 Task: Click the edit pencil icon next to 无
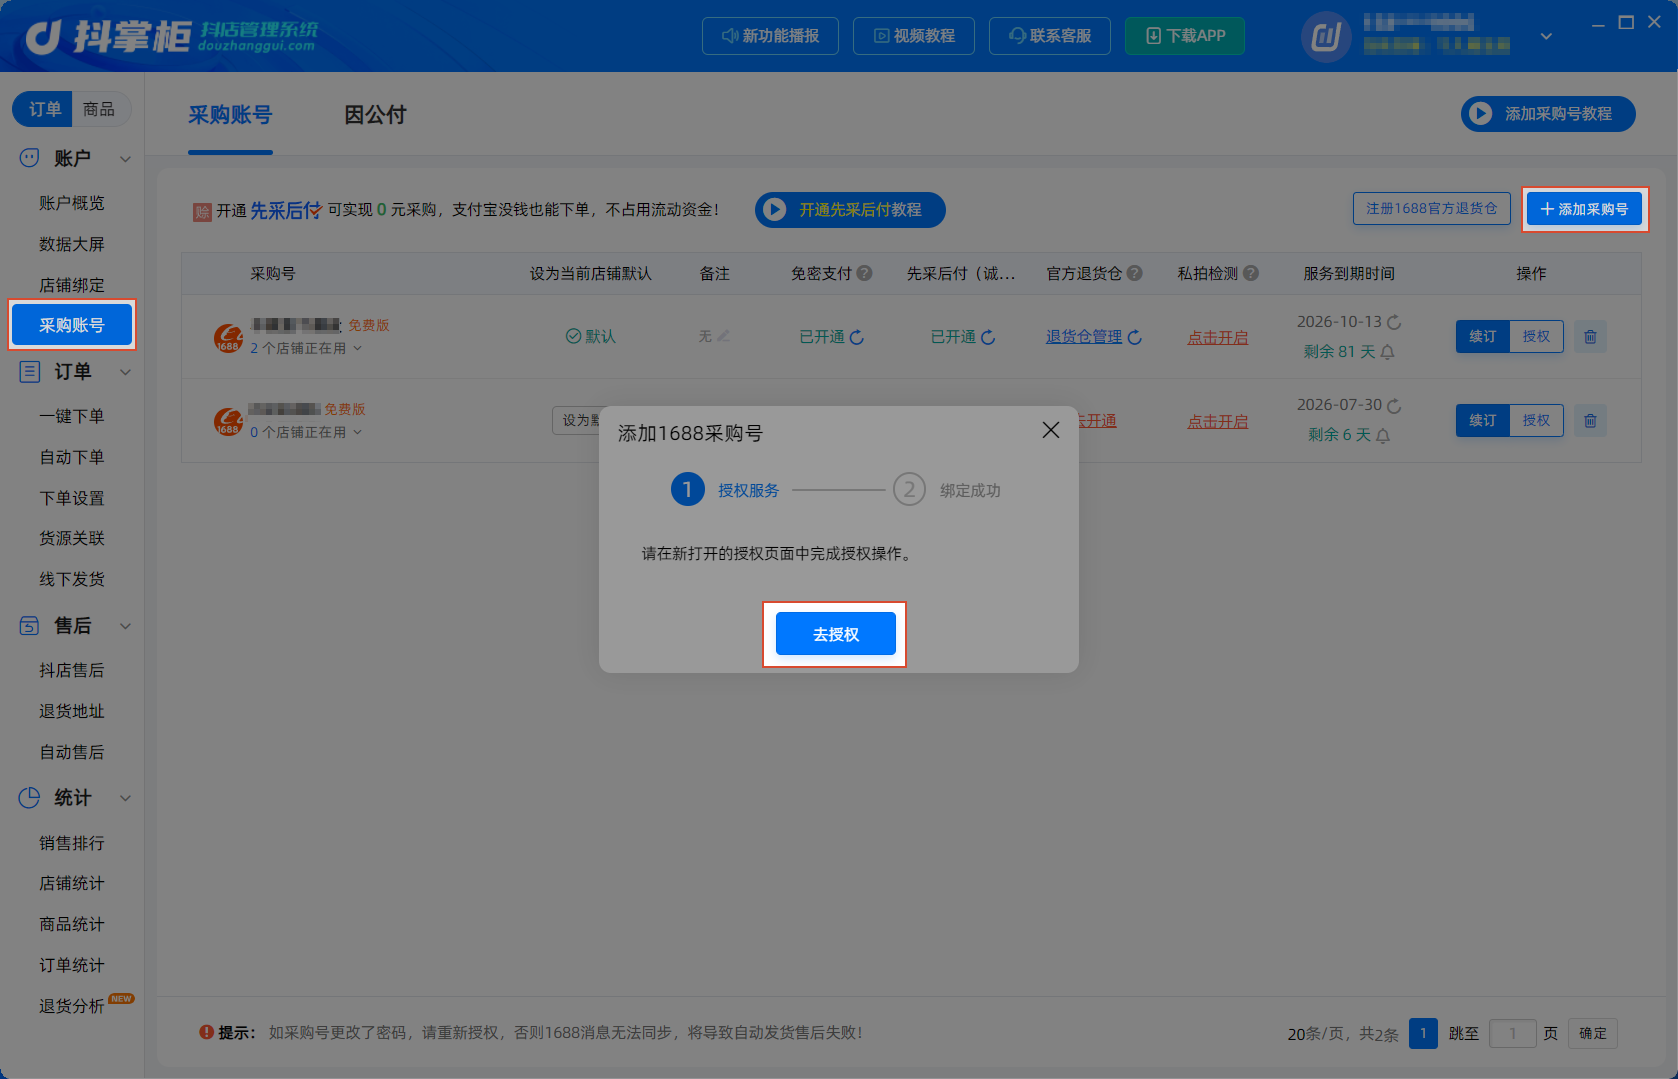click(723, 336)
